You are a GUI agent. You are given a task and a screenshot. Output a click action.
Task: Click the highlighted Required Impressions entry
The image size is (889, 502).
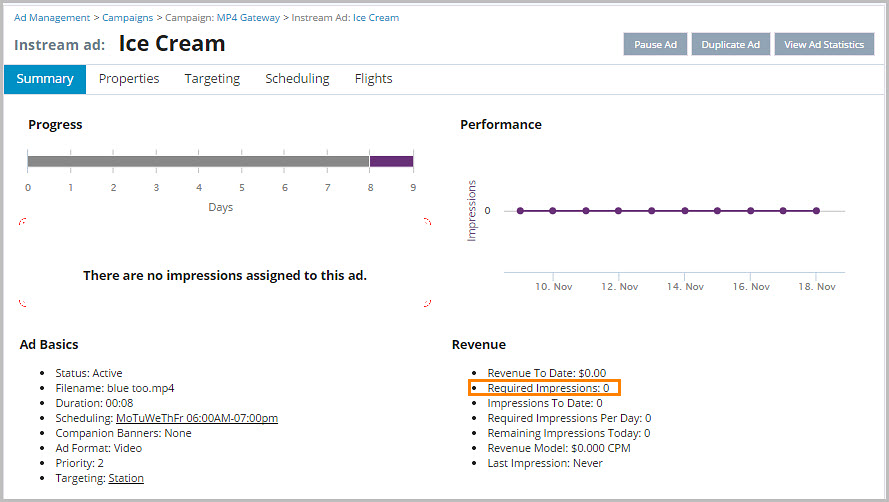coord(547,388)
